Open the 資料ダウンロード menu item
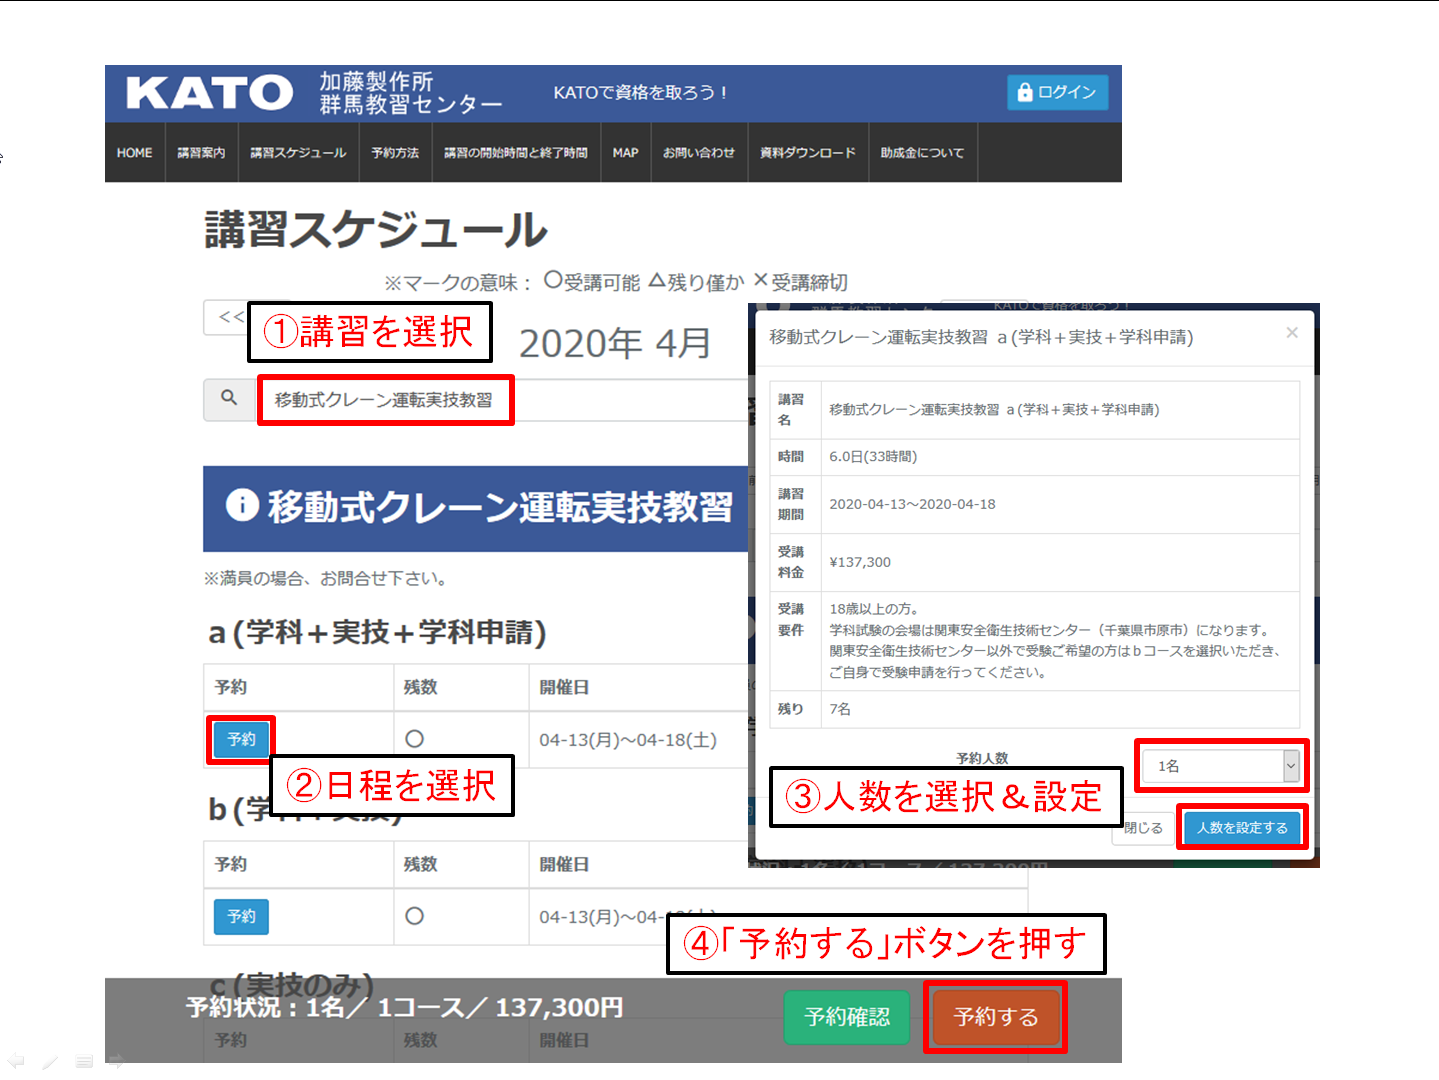 coord(808,153)
